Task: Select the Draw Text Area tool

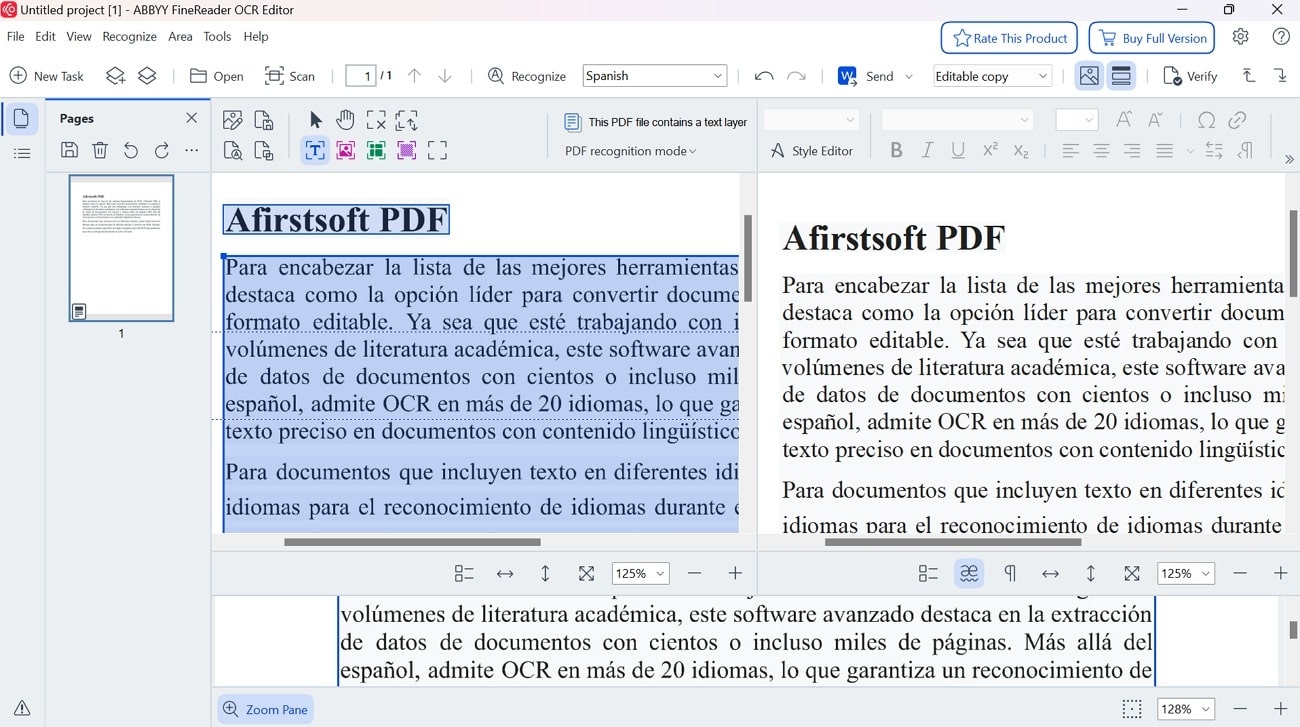Action: tap(315, 151)
